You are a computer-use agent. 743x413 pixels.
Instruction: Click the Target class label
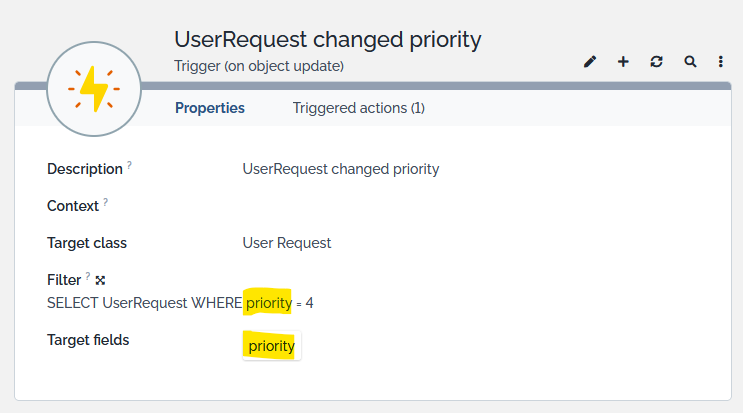coord(87,243)
